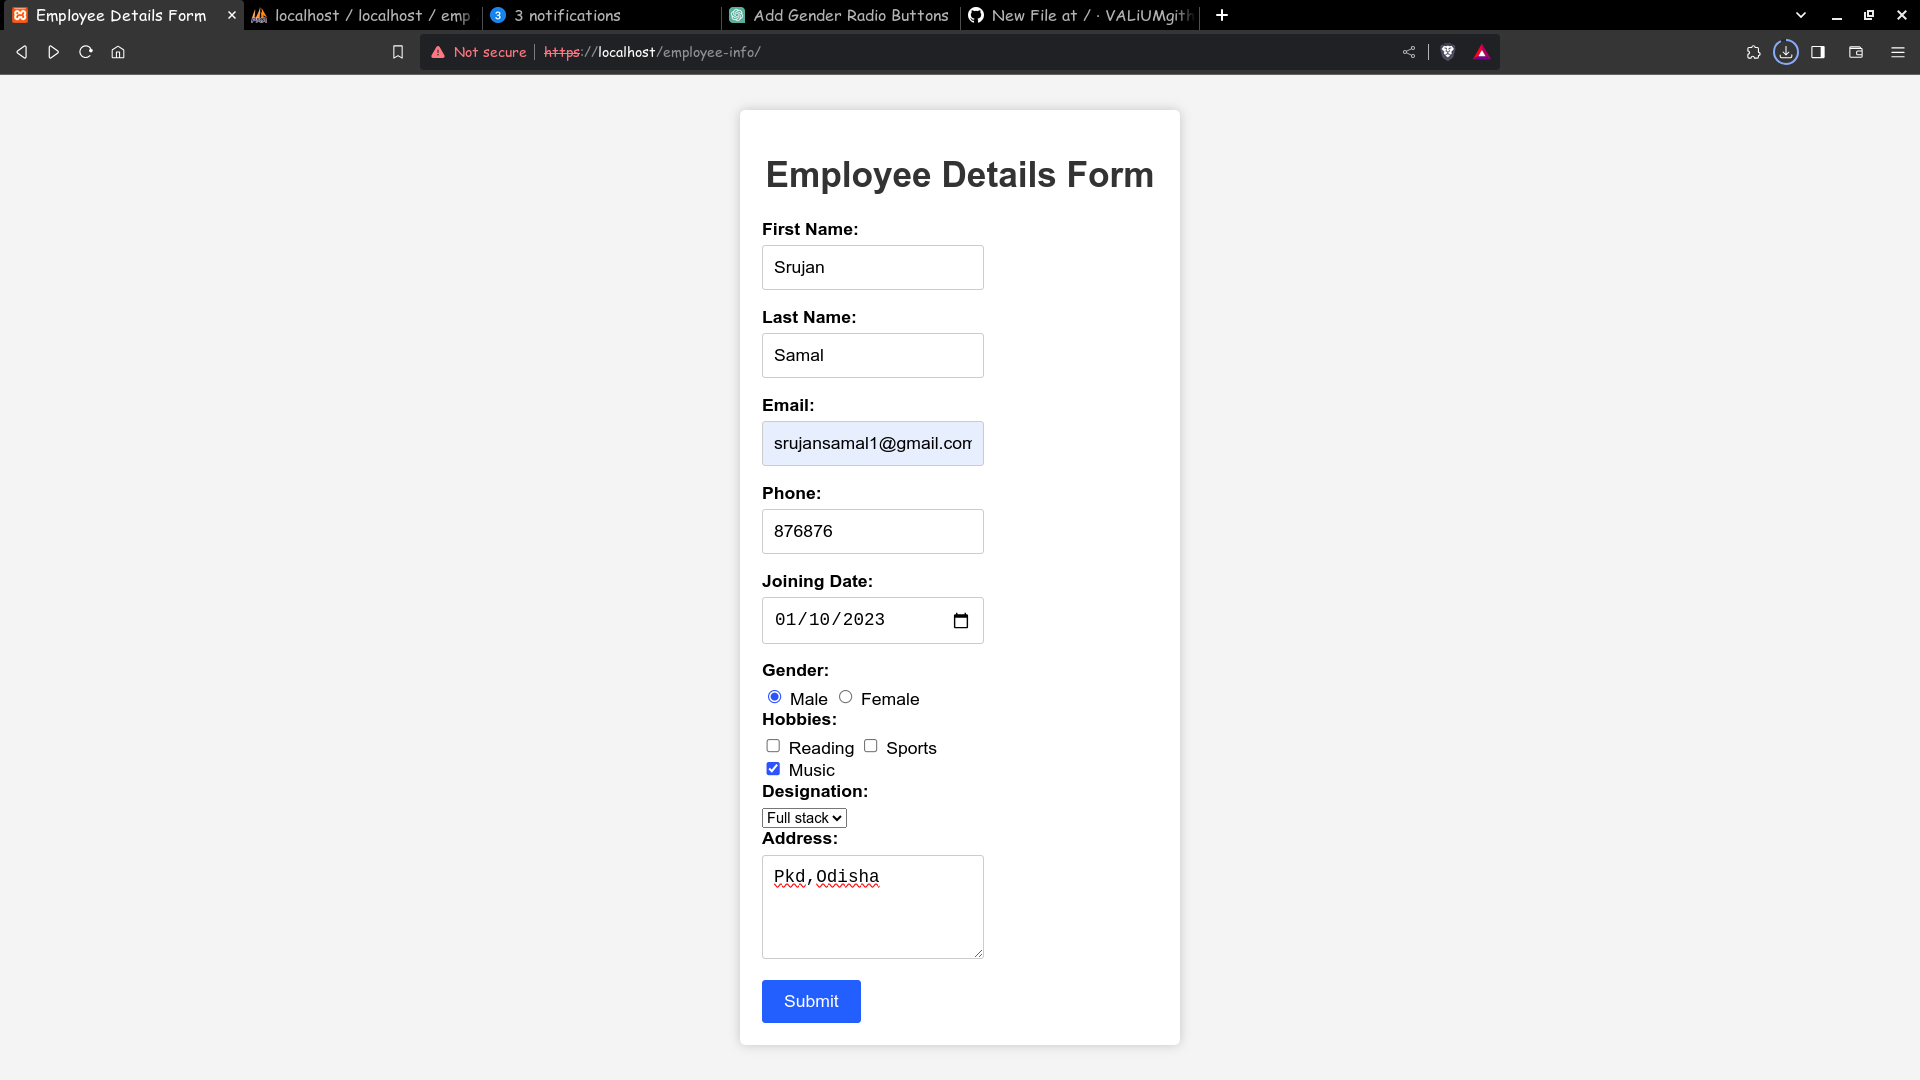Bookmark the current page
Image resolution: width=1920 pixels, height=1080 pixels.
[x=398, y=52]
